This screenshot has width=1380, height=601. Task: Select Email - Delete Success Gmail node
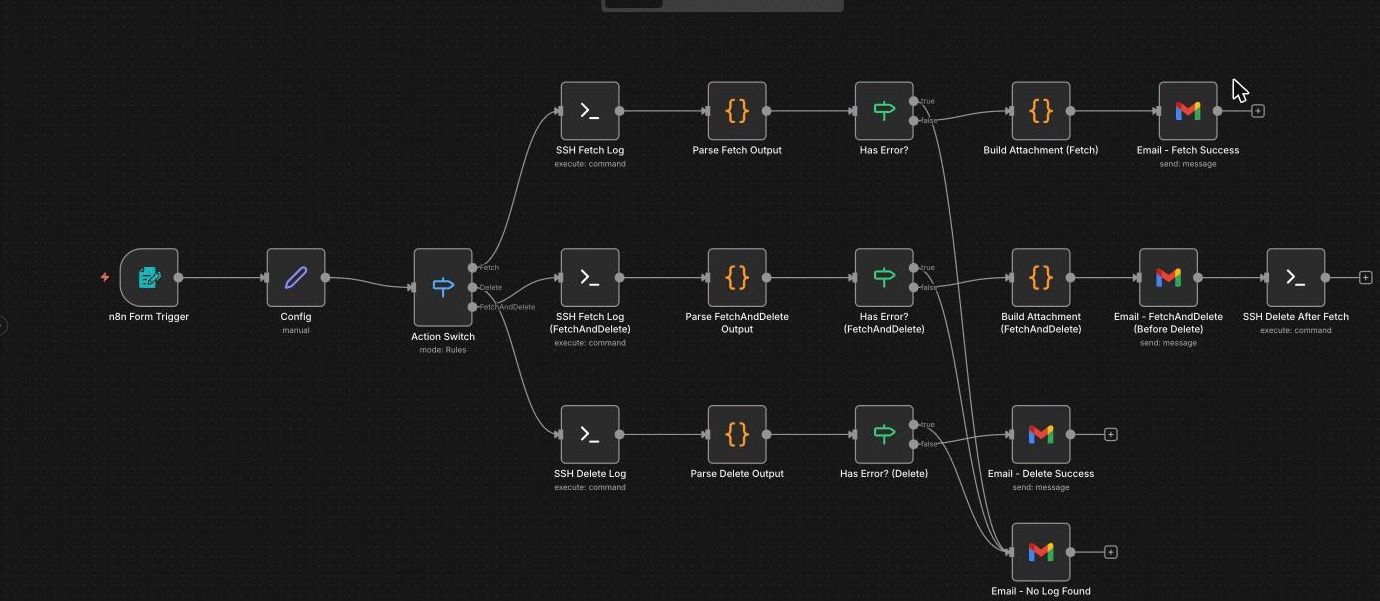[1041, 435]
